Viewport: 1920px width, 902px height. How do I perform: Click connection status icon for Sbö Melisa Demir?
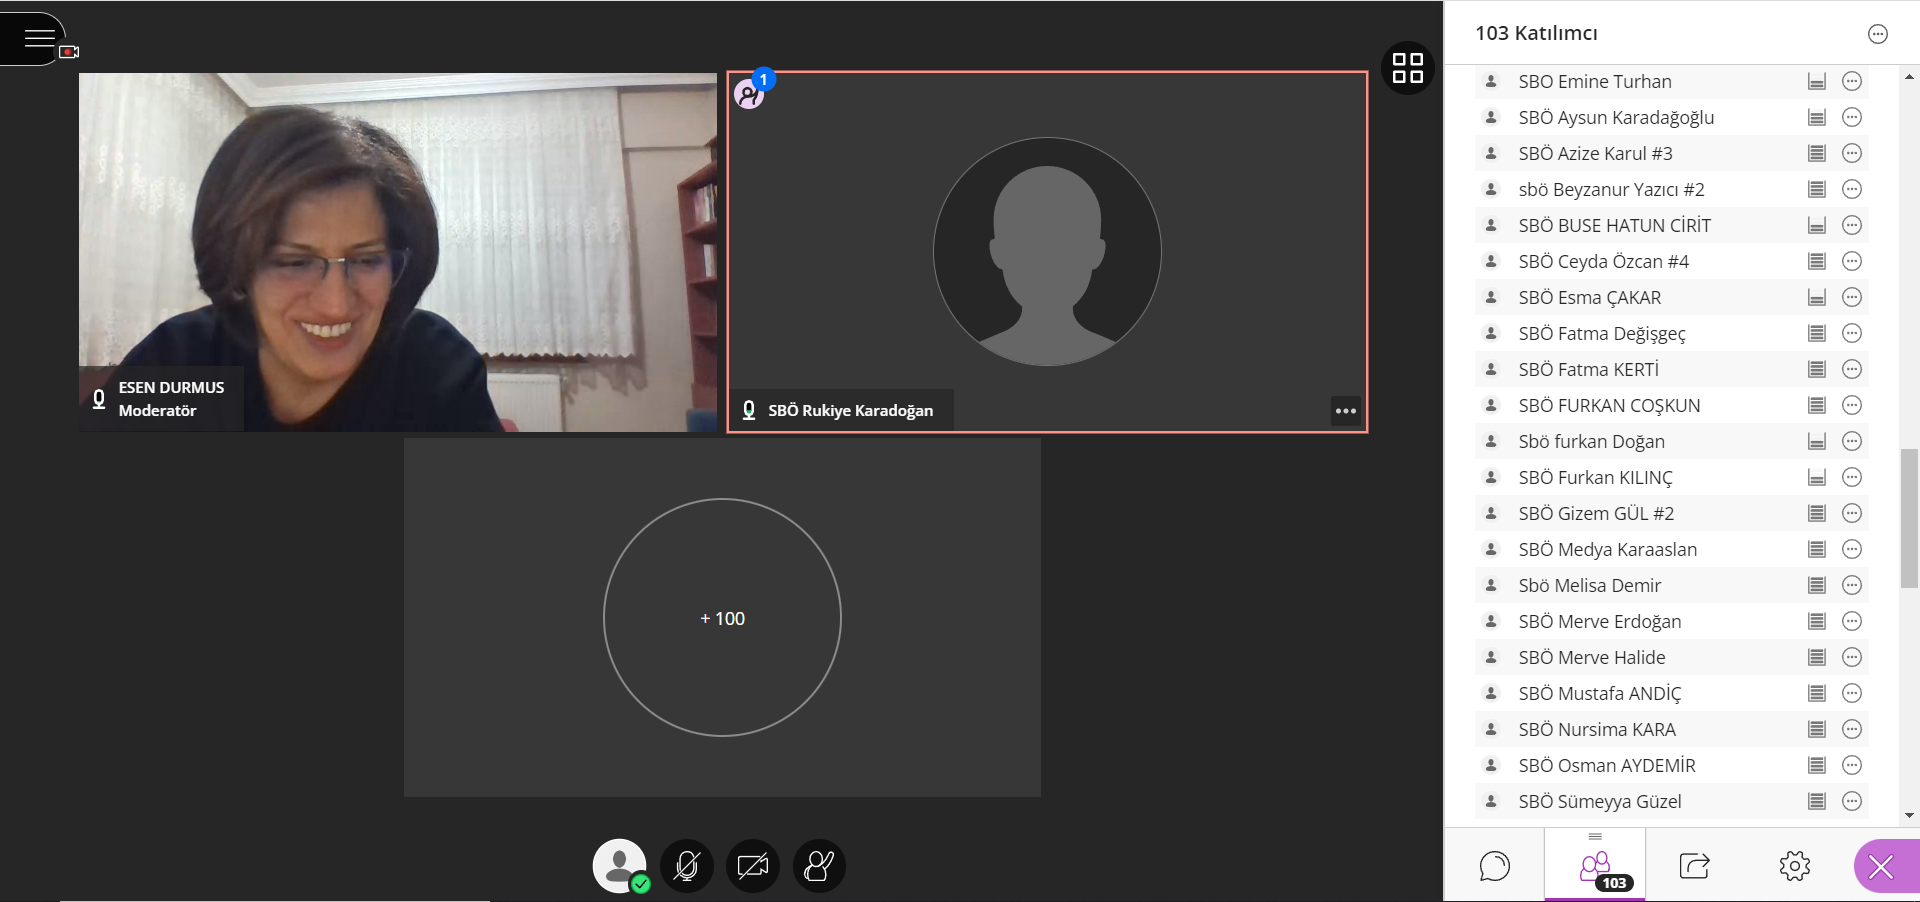pos(1817,585)
